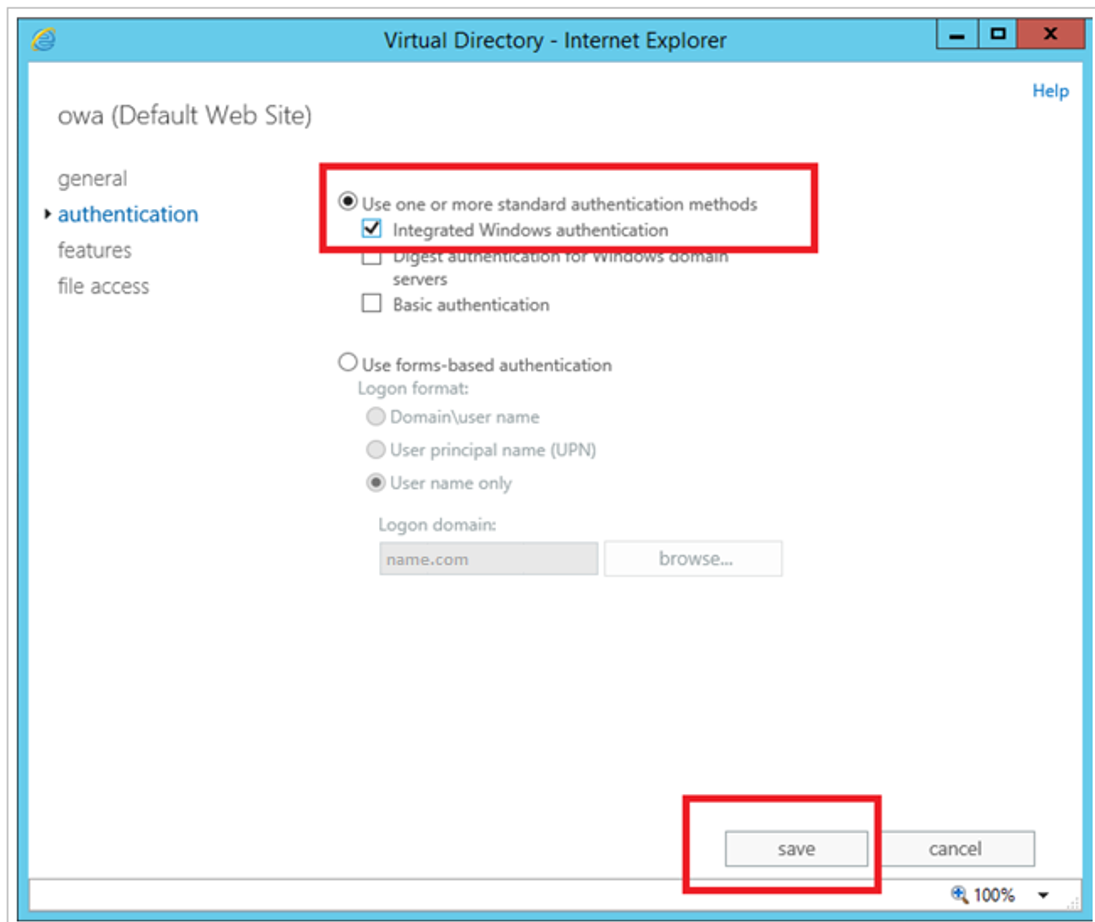Select 'Use one or more standard authentication methods'
This screenshot has height=922, width=1095.
pyautogui.click(x=348, y=202)
